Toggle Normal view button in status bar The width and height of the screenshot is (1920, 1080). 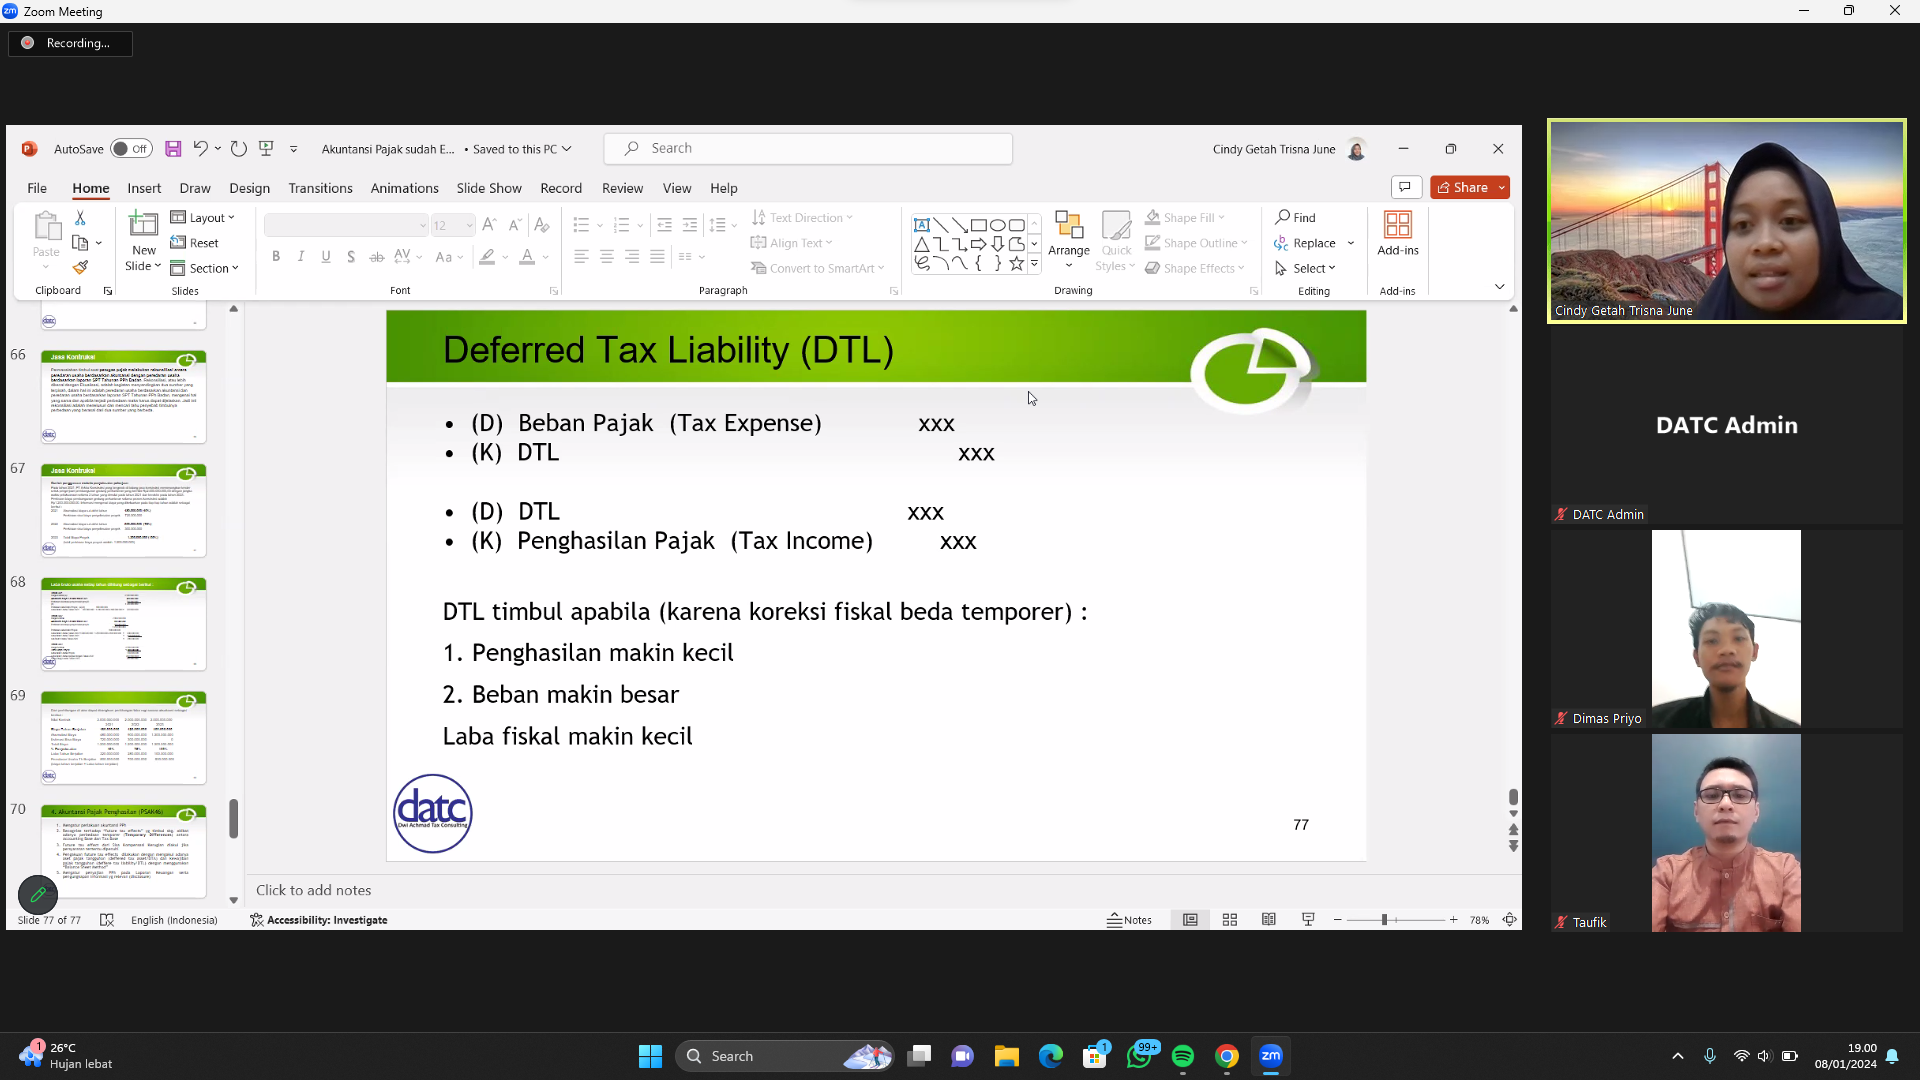click(x=1190, y=920)
